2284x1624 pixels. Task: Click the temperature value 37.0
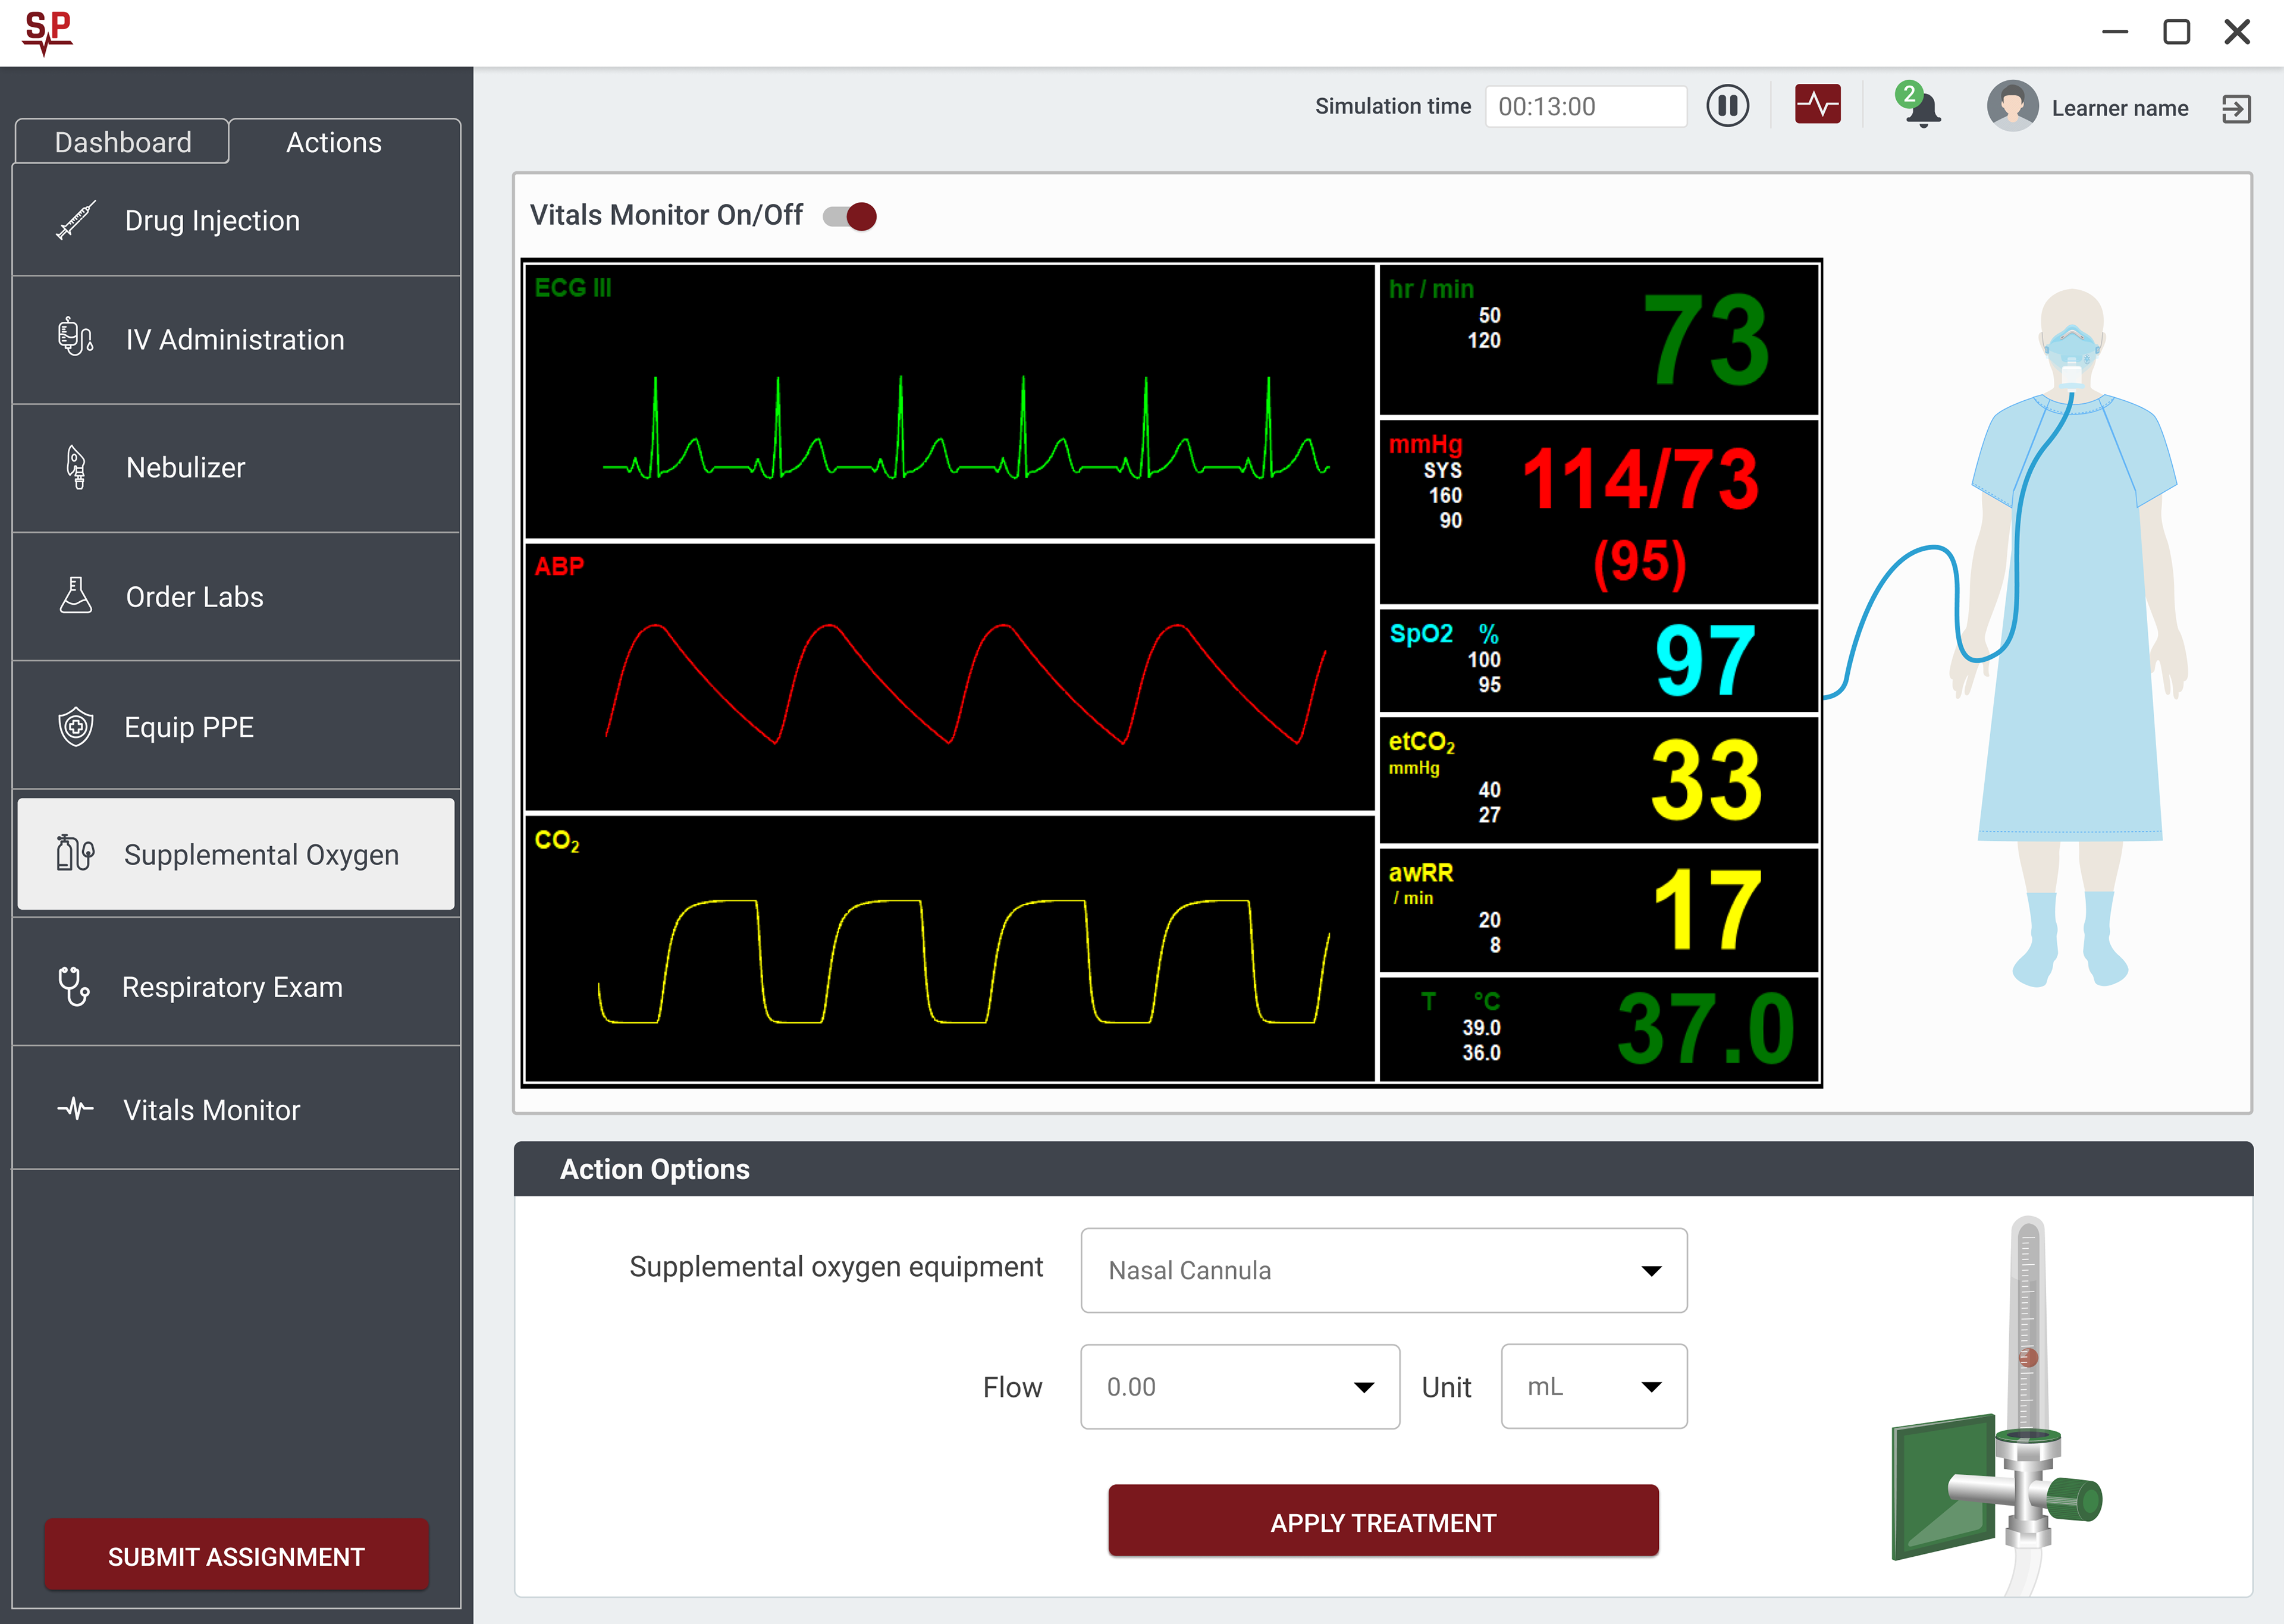[x=1706, y=1028]
